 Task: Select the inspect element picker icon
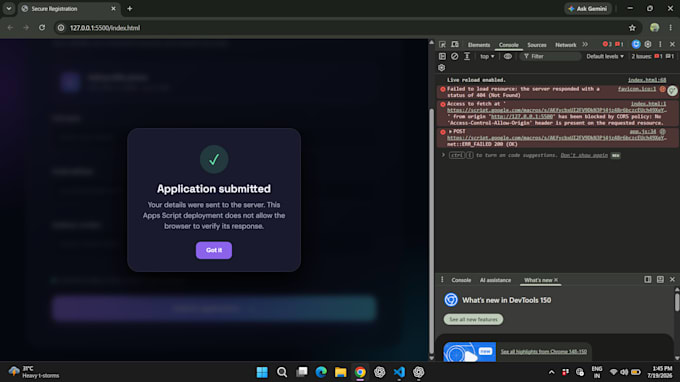tap(442, 44)
